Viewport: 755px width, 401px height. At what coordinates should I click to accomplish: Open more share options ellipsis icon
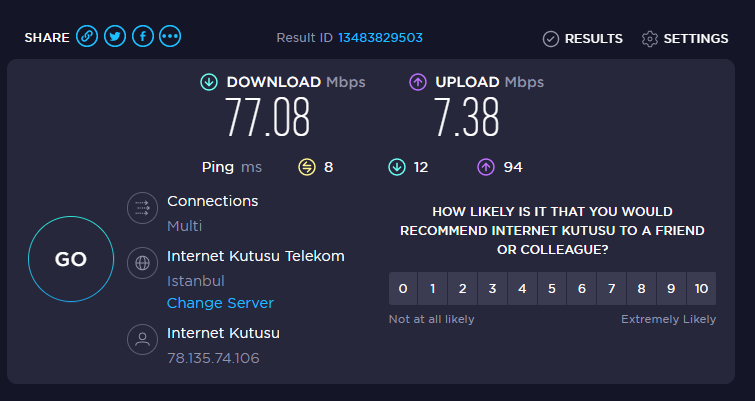pyautogui.click(x=170, y=37)
